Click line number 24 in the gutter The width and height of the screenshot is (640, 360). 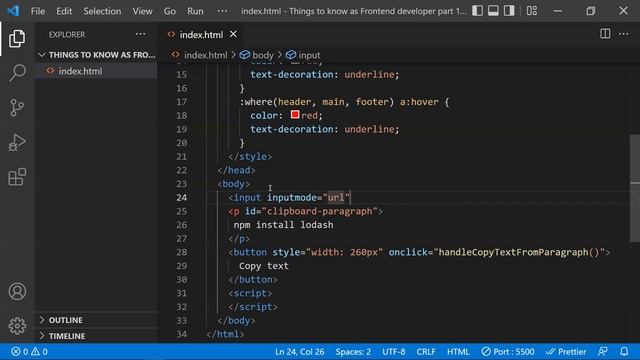click(182, 198)
